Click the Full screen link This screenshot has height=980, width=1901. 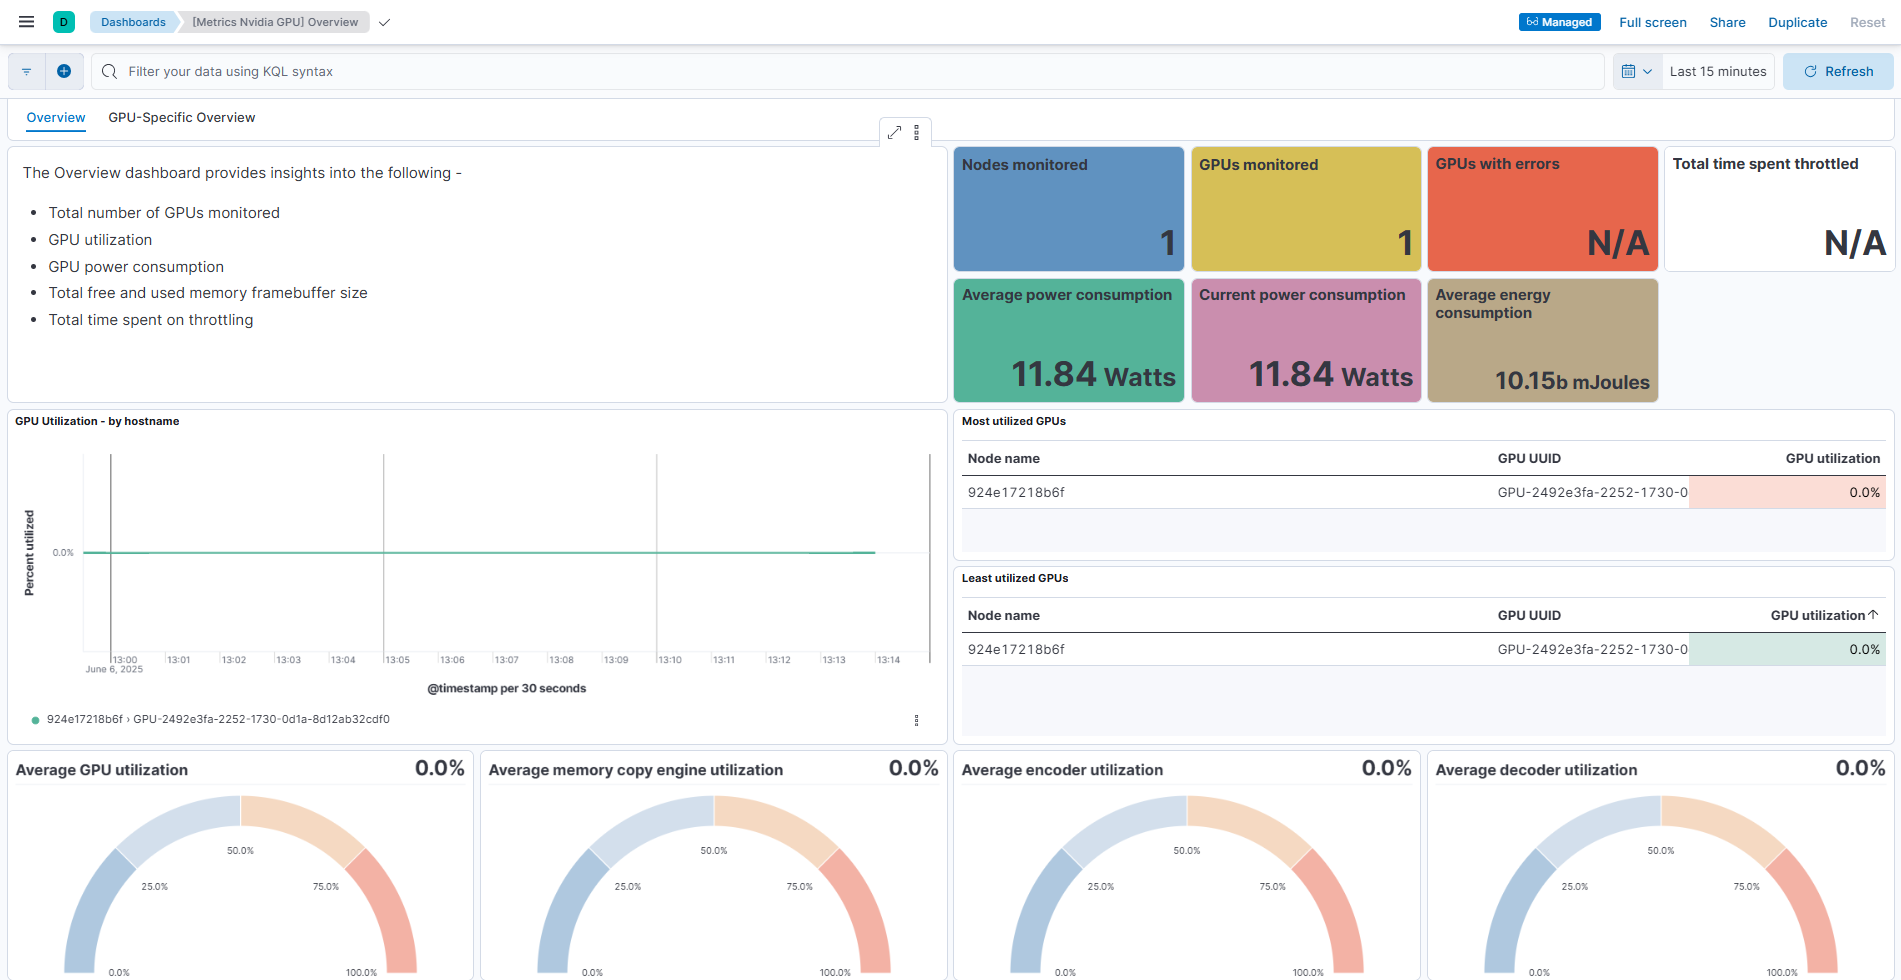pos(1652,22)
